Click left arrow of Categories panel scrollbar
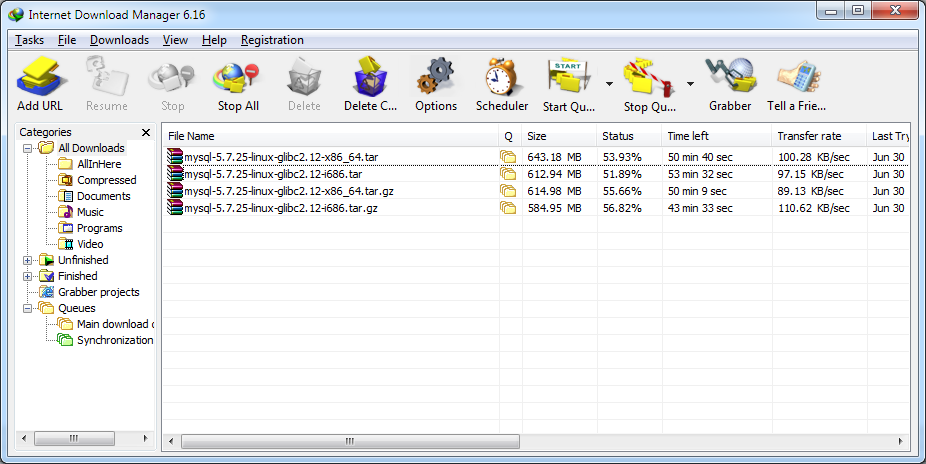 pyautogui.click(x=24, y=438)
